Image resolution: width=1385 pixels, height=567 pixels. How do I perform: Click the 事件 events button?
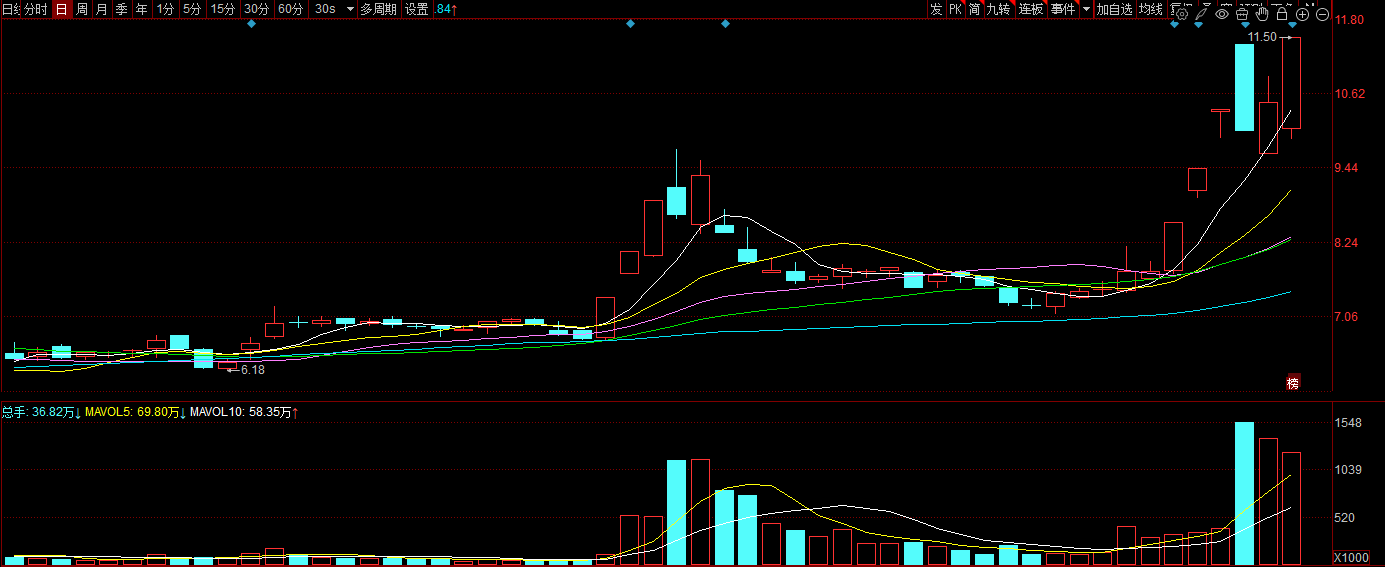1063,9
